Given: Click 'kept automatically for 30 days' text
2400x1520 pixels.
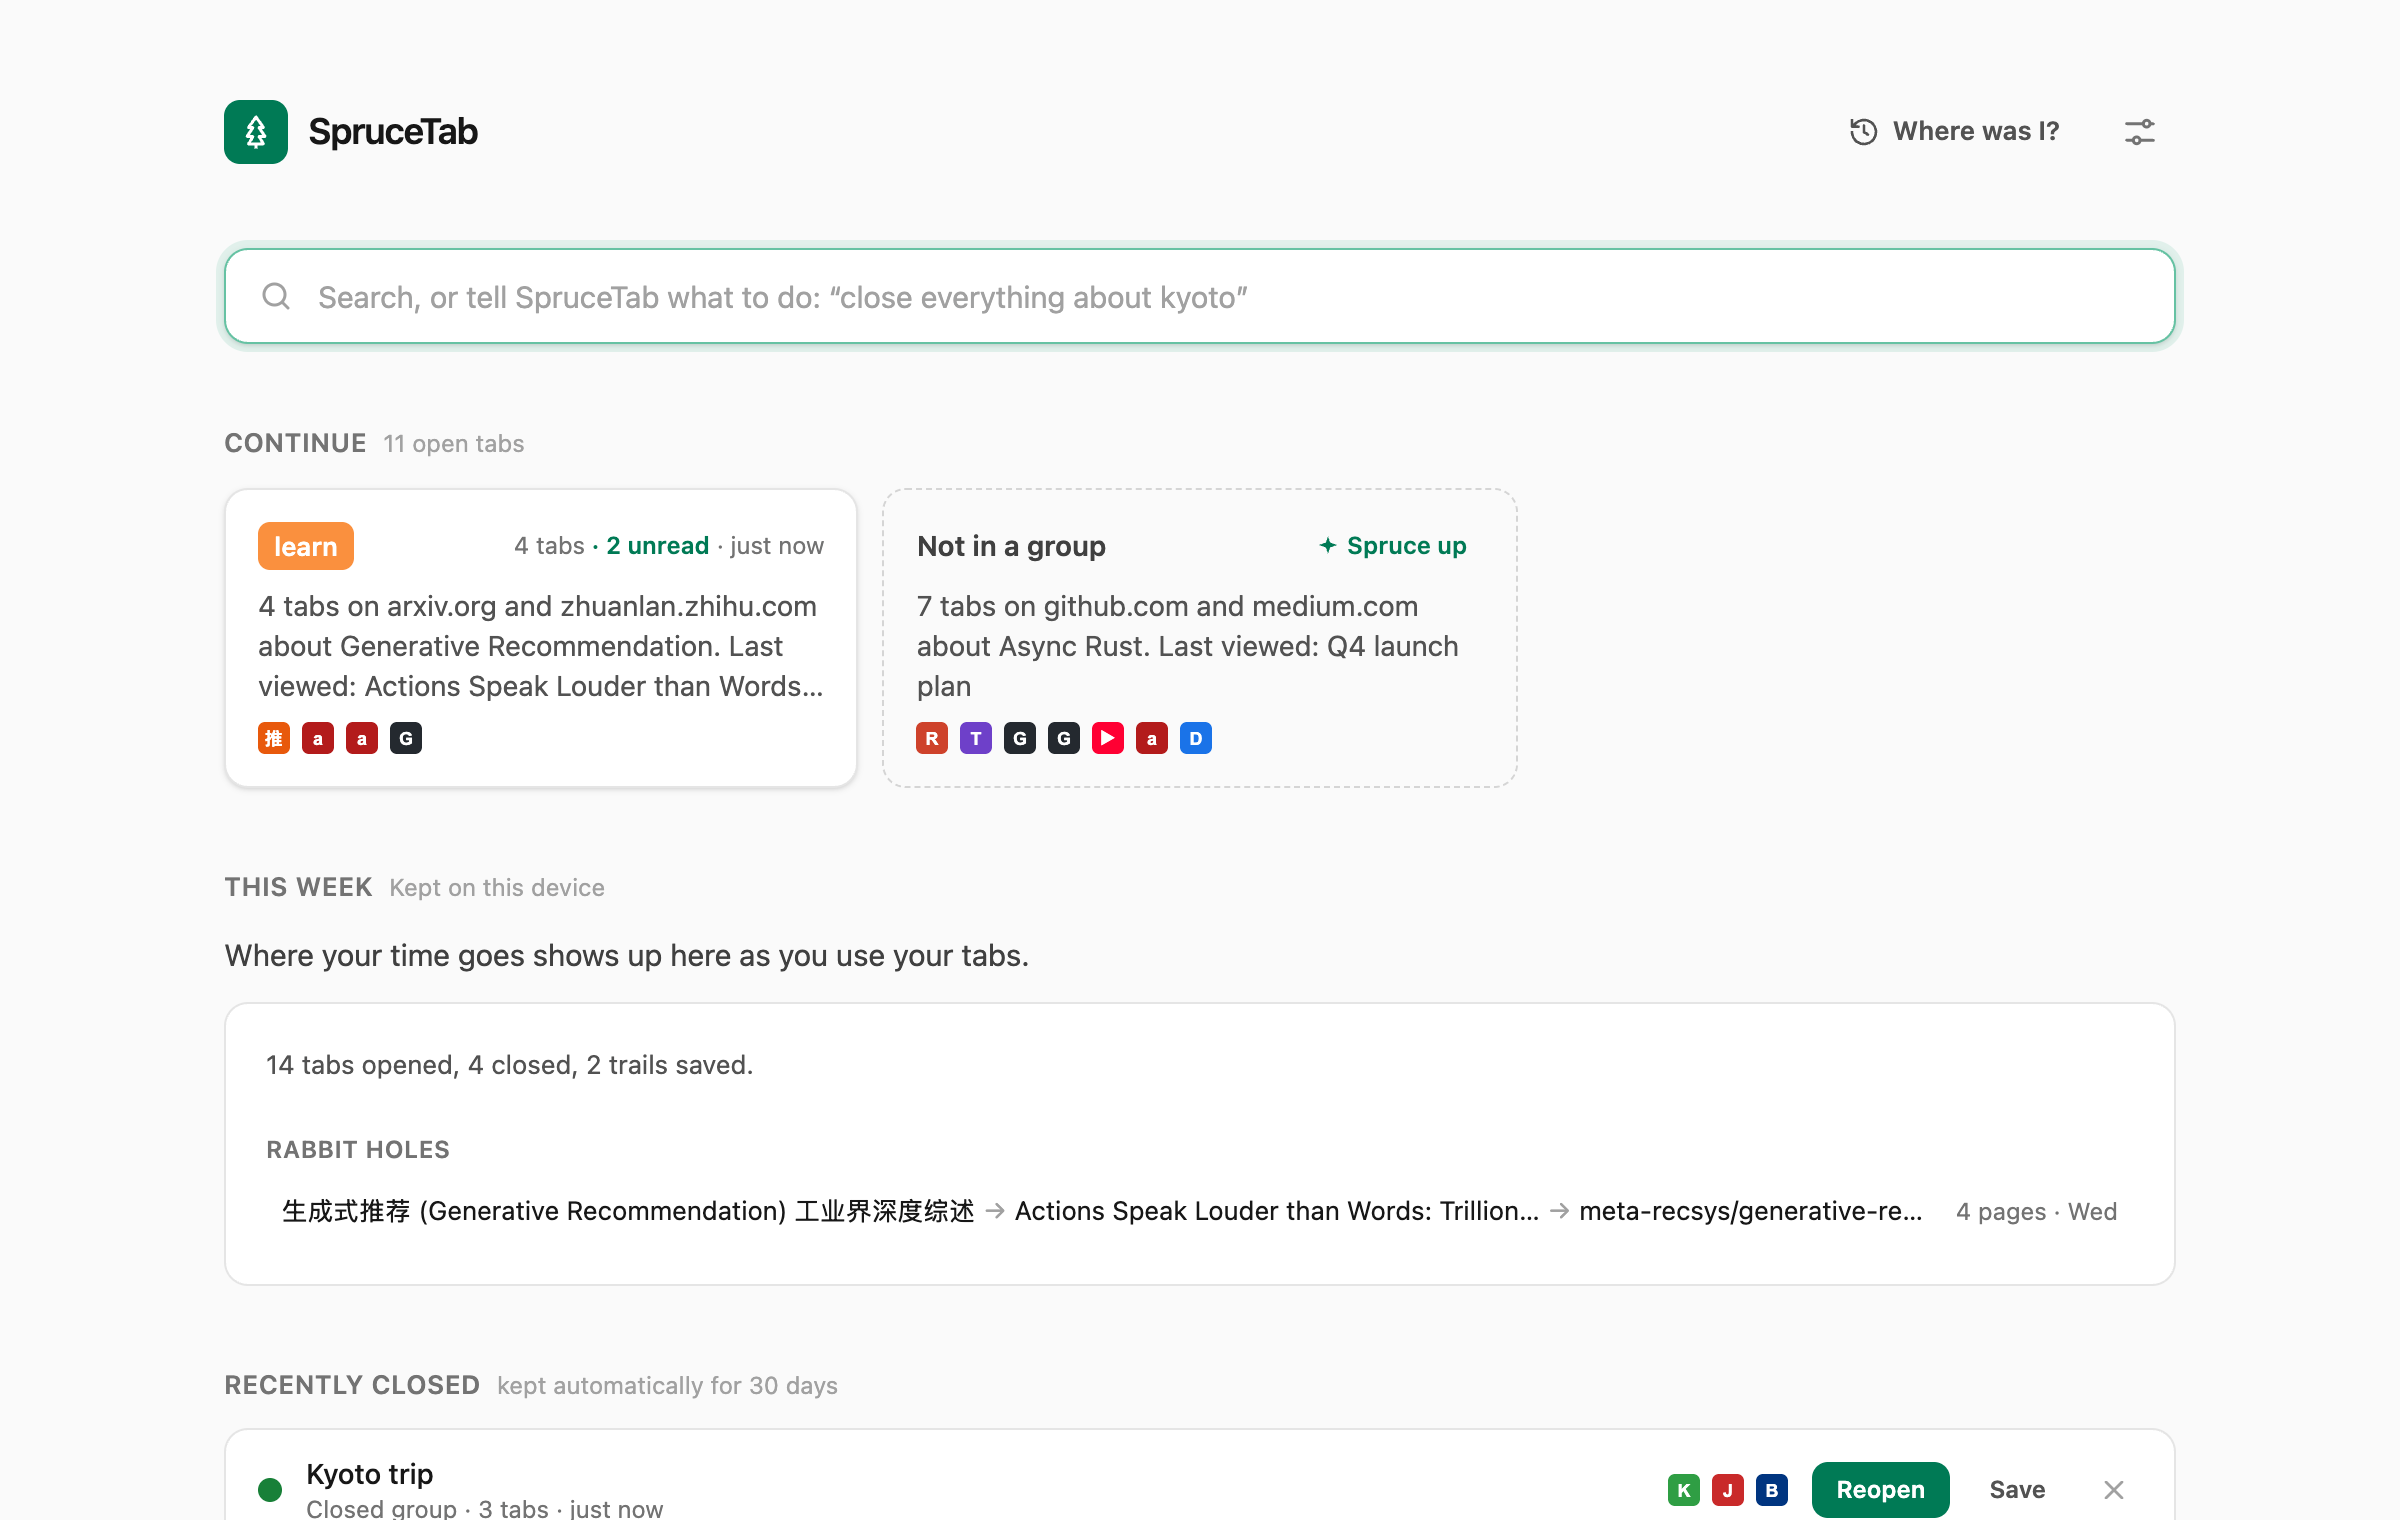Looking at the screenshot, I should point(667,1386).
